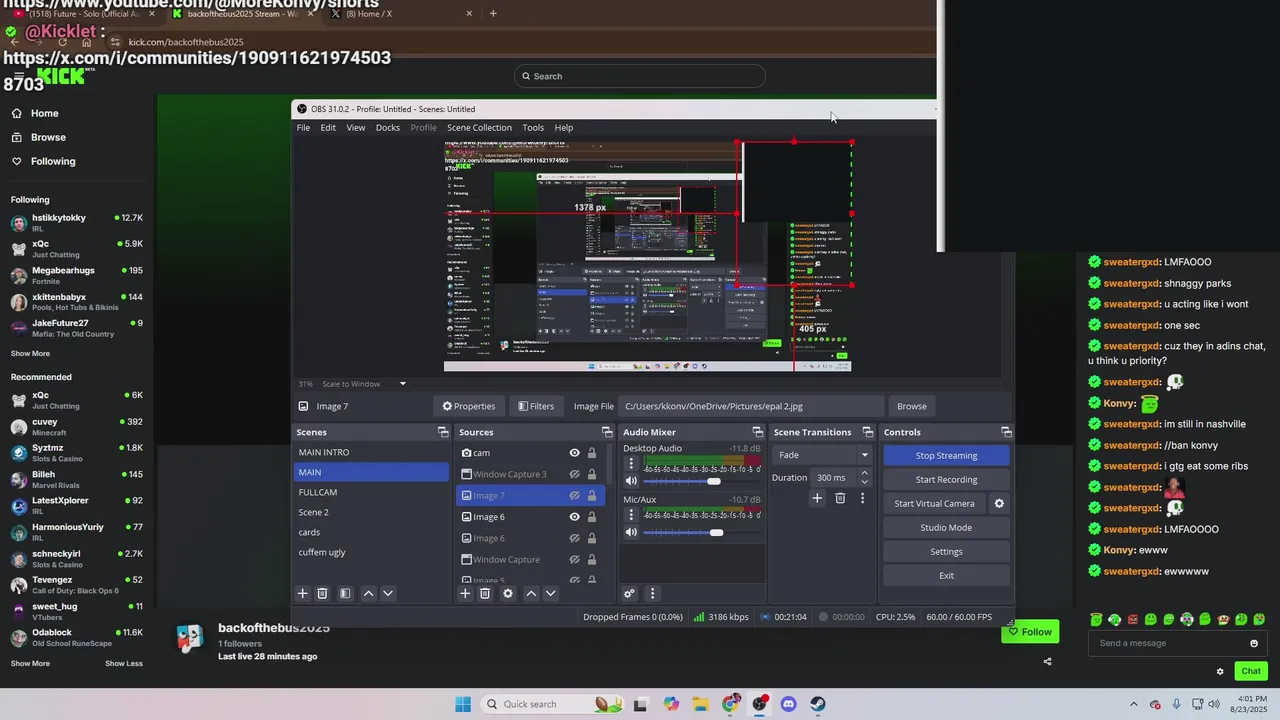
Task: Expand Following list with Show More
Action: 30,353
